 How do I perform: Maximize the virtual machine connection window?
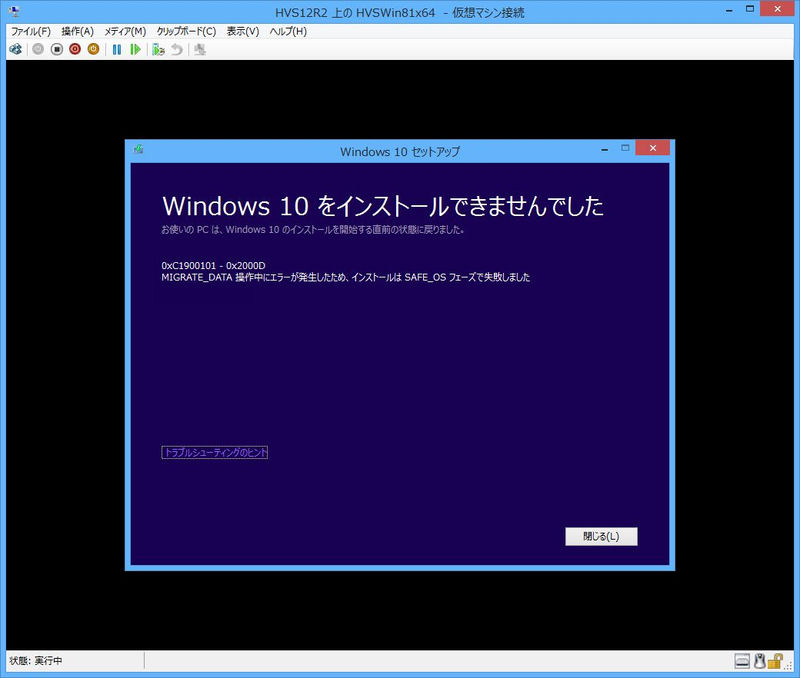point(750,9)
